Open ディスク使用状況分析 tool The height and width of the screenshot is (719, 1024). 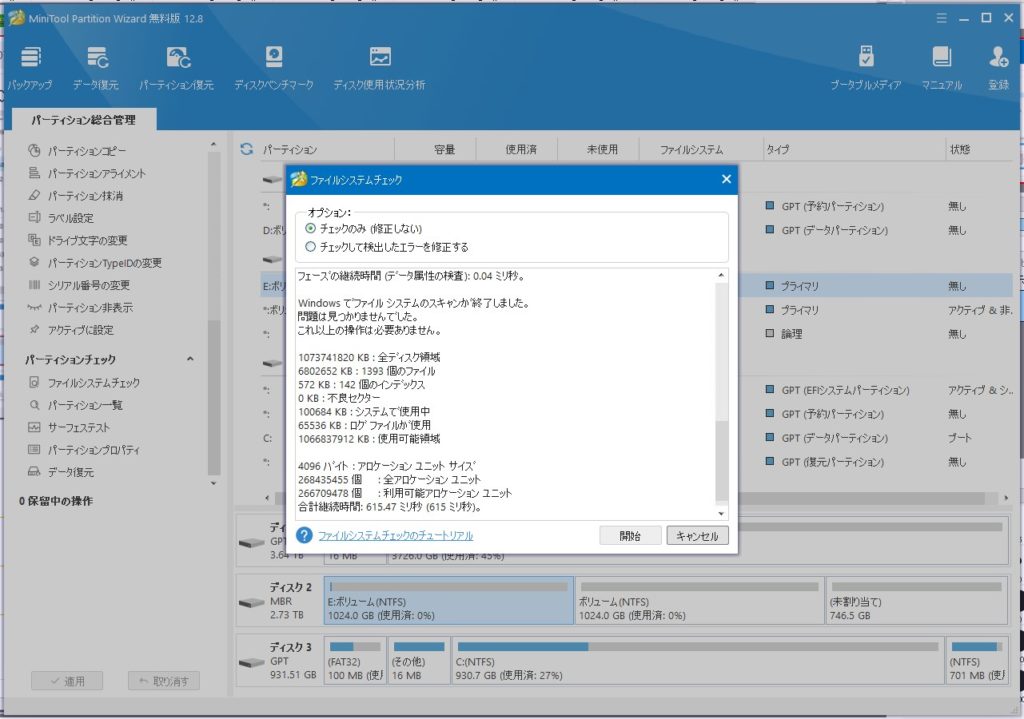[379, 62]
